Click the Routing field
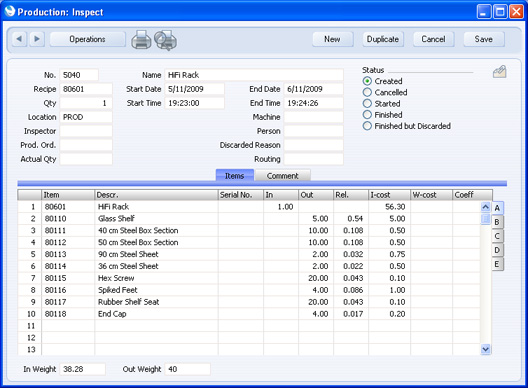 (x=314, y=159)
